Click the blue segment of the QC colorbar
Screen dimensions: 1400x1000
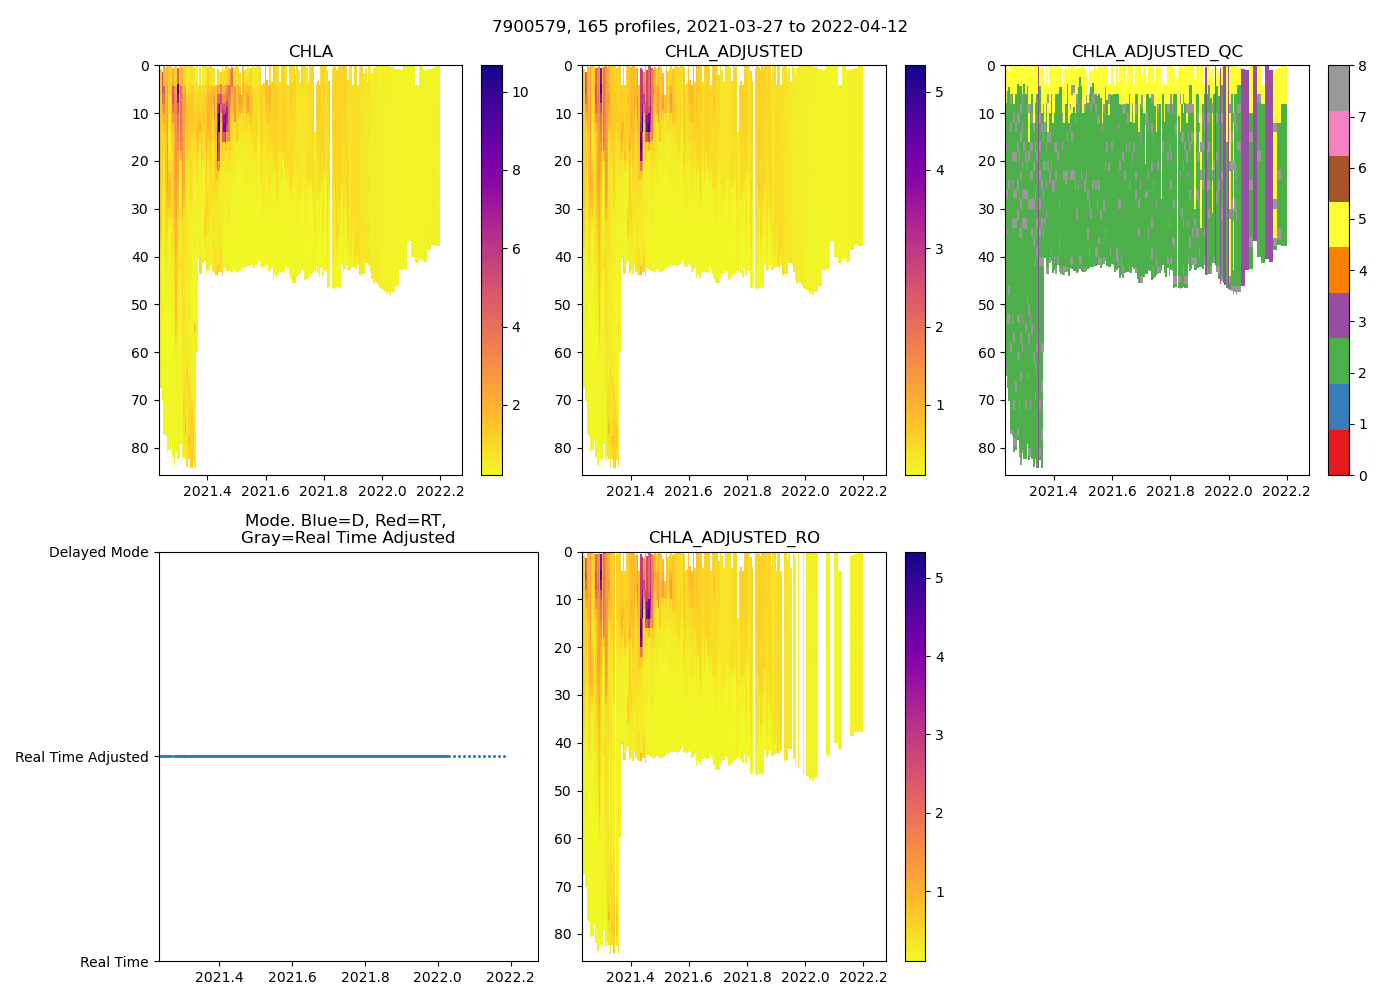click(x=1338, y=407)
